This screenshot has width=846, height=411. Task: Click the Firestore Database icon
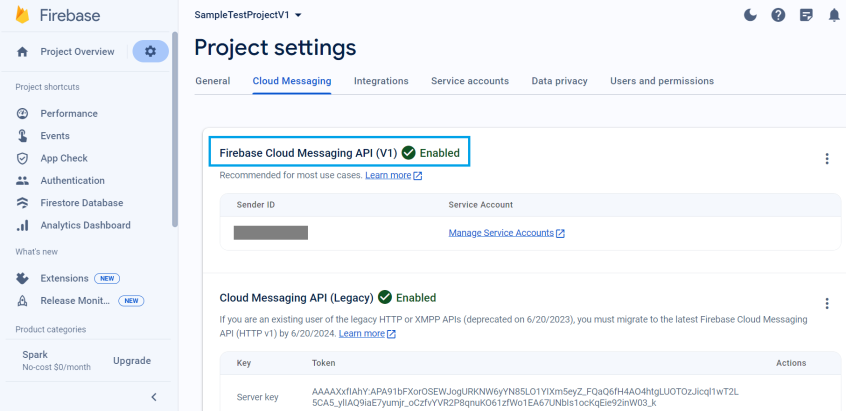tap(22, 203)
